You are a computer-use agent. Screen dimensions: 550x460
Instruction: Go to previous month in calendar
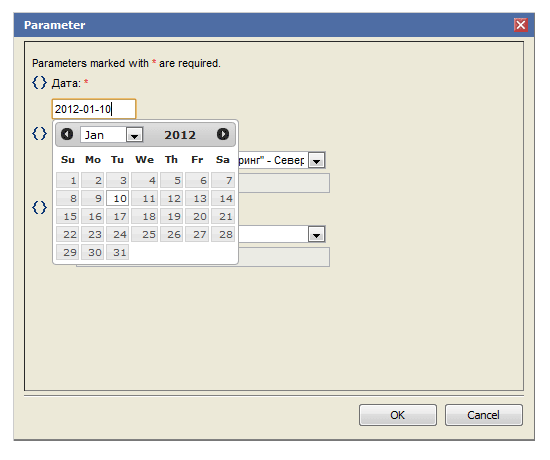tap(67, 134)
